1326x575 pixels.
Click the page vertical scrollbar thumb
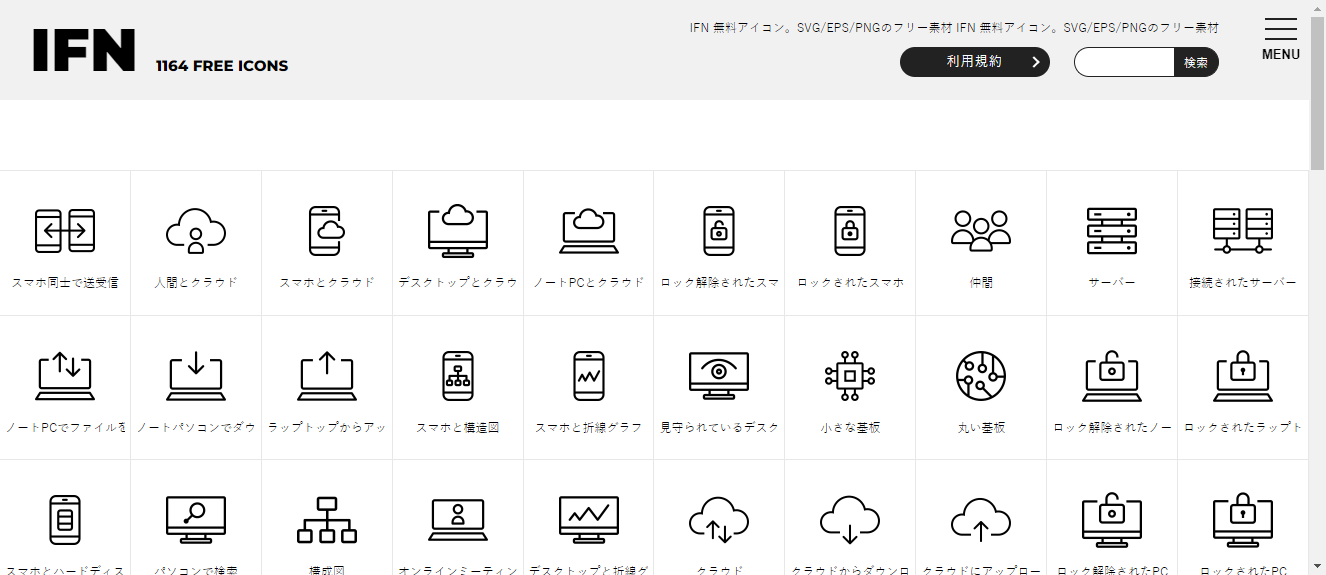(x=1317, y=93)
